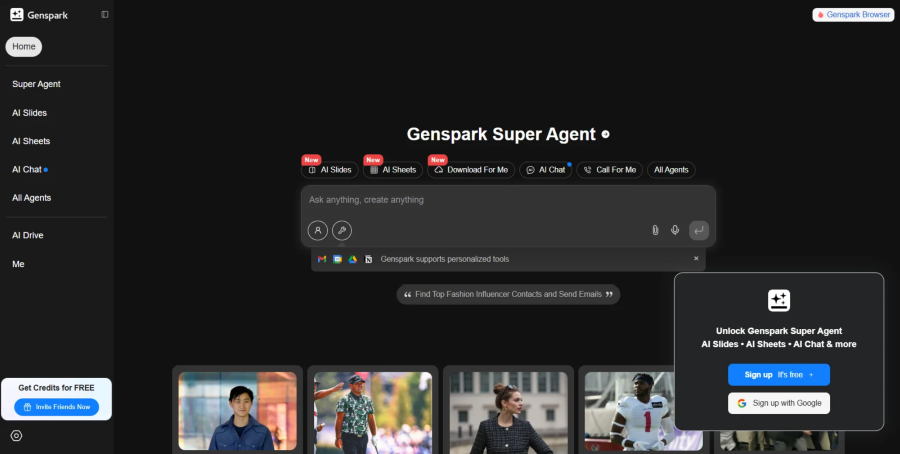900x454 pixels.
Task: Open AI Chat in the sidebar
Action: (x=27, y=169)
